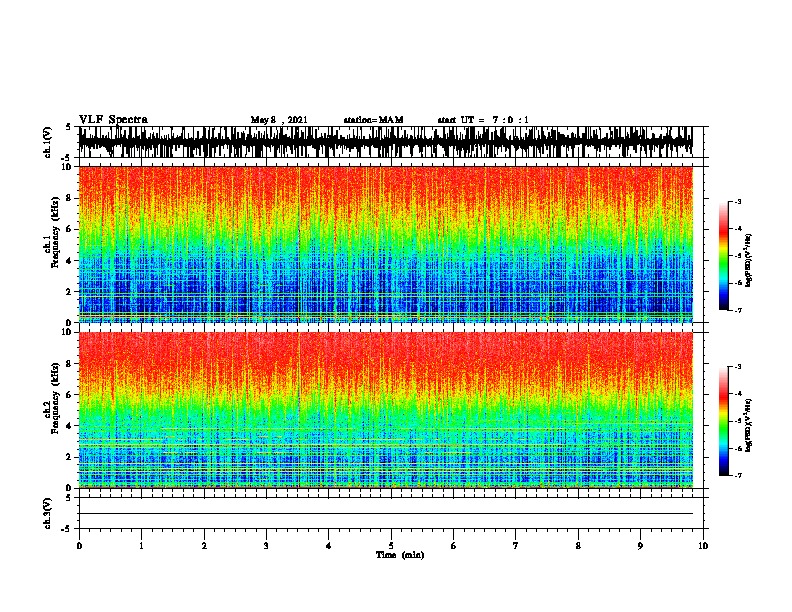The image size is (792, 612).
Task: Click the "-7" label on ch.1 color scale
Action: (x=737, y=310)
